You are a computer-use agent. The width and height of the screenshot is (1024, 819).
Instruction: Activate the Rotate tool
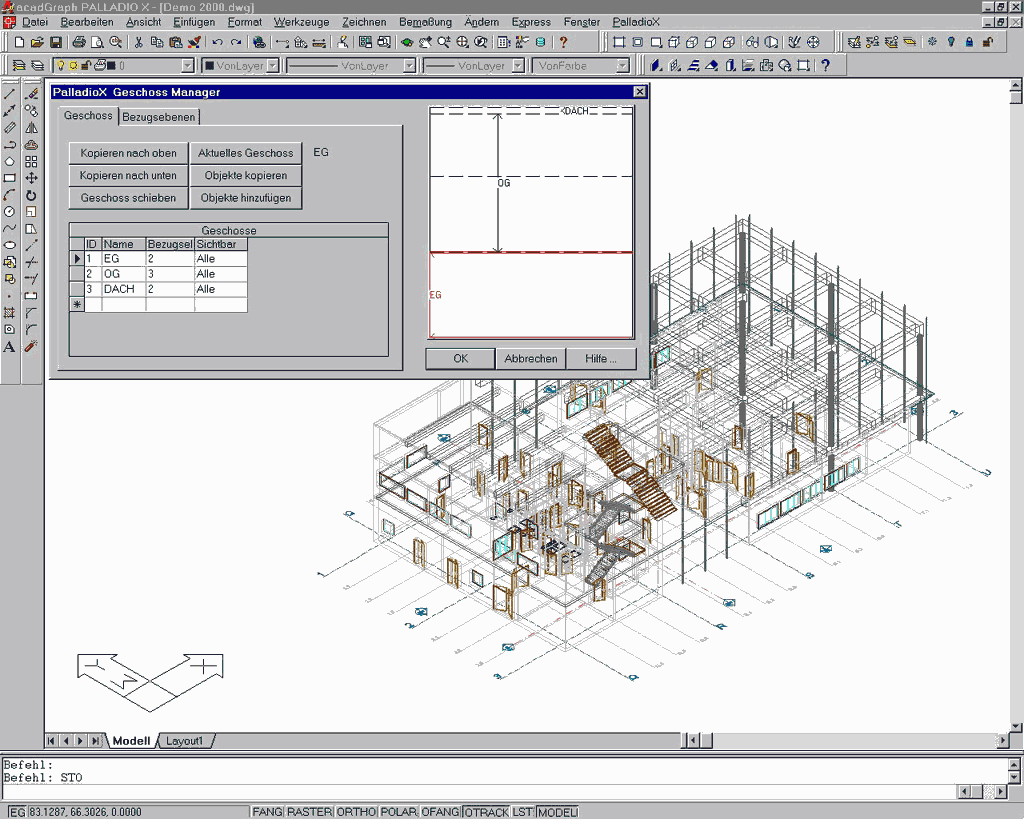tap(31, 195)
